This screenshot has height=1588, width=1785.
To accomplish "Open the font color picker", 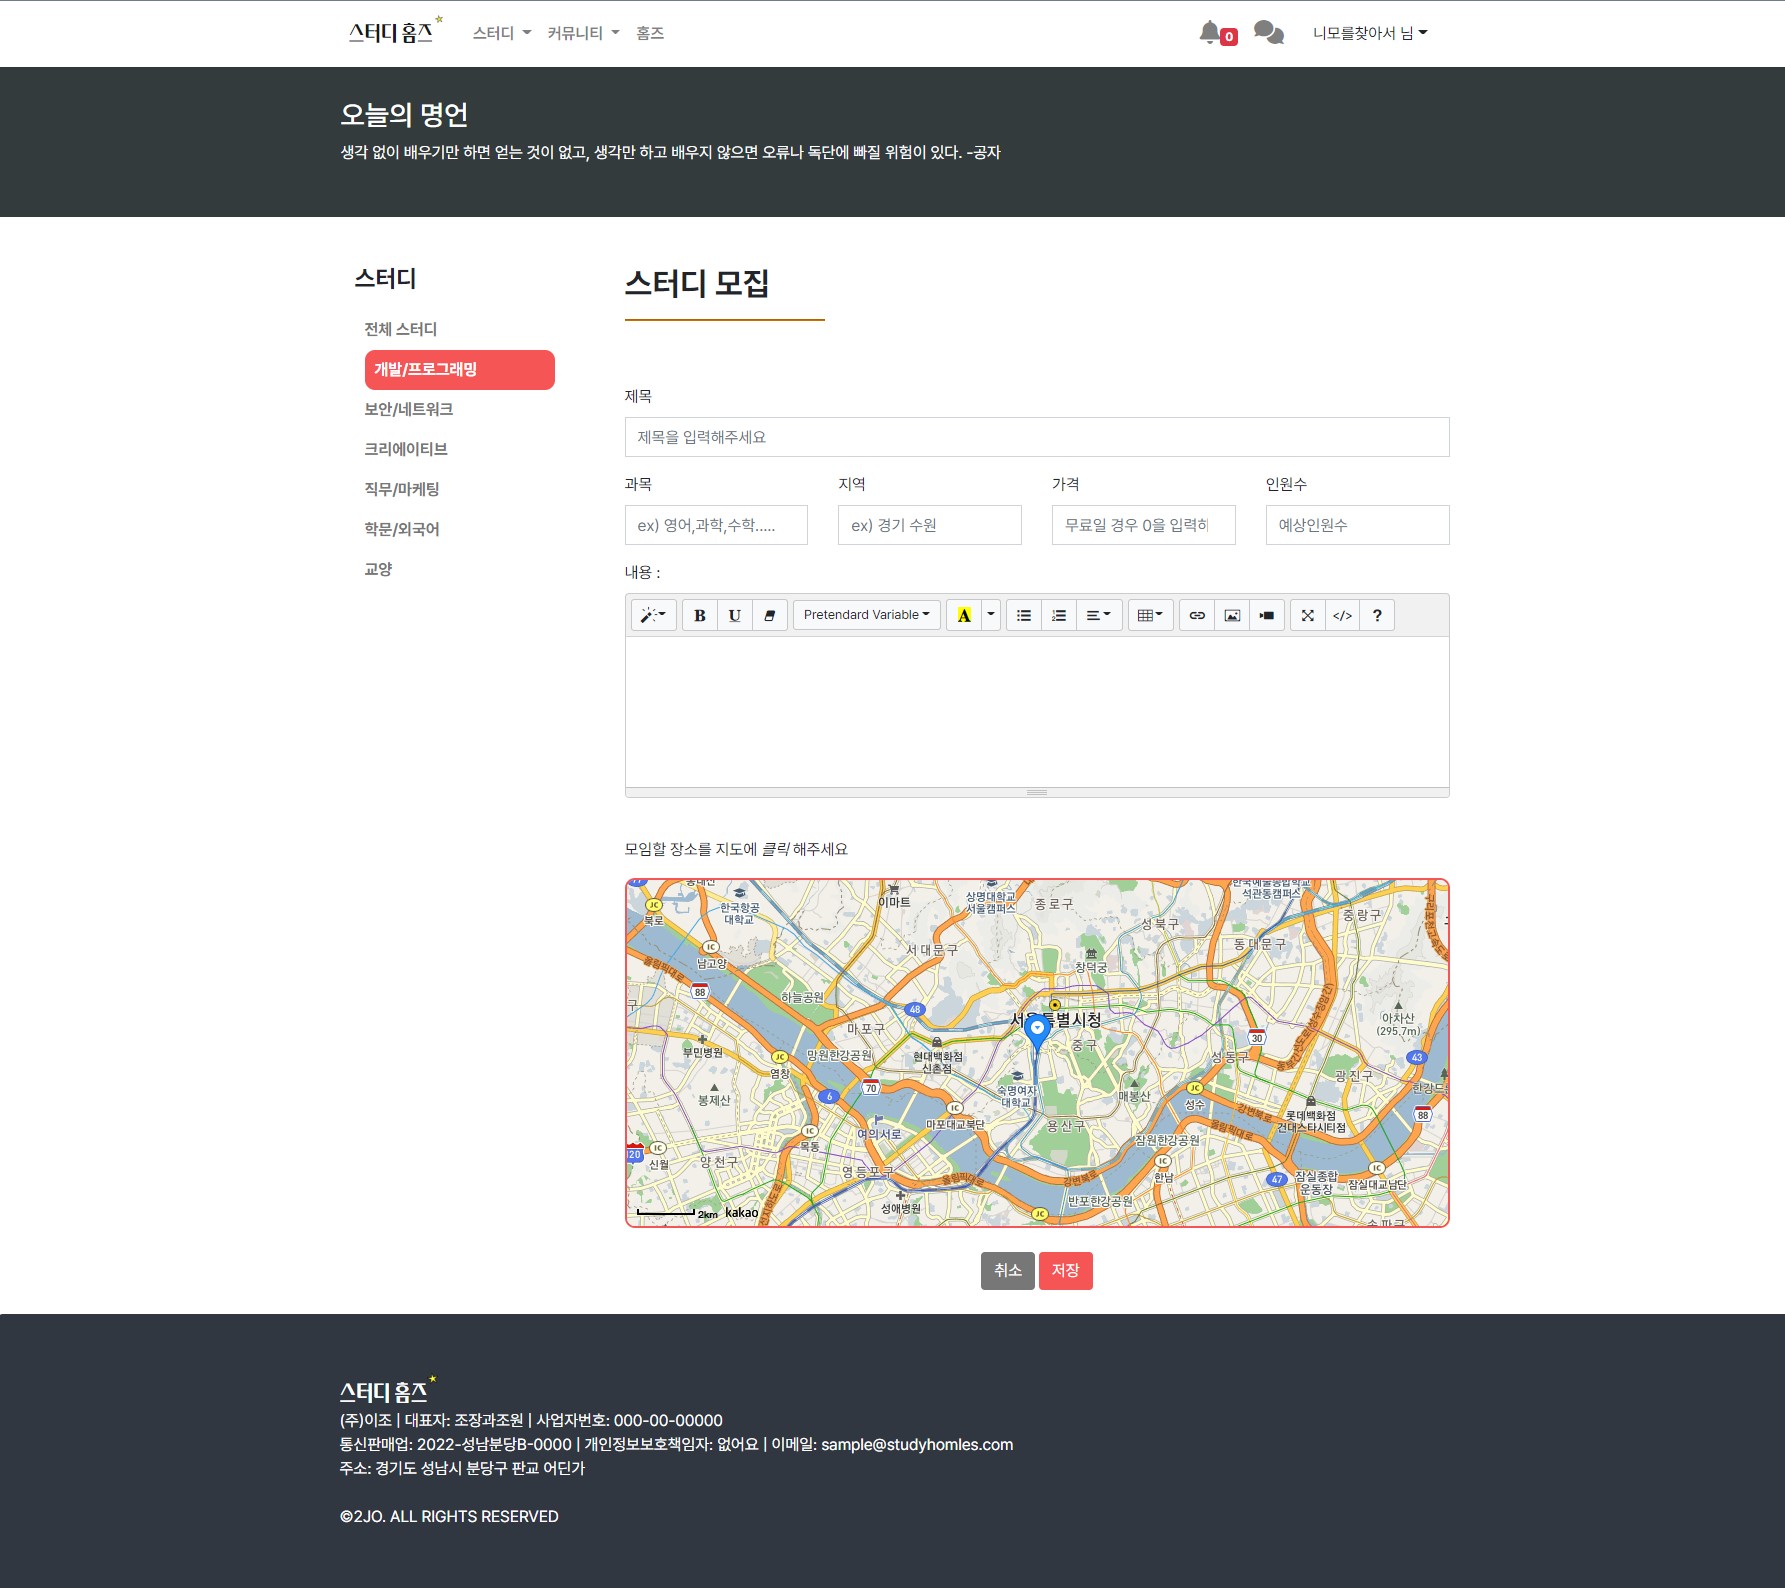I will click(963, 615).
